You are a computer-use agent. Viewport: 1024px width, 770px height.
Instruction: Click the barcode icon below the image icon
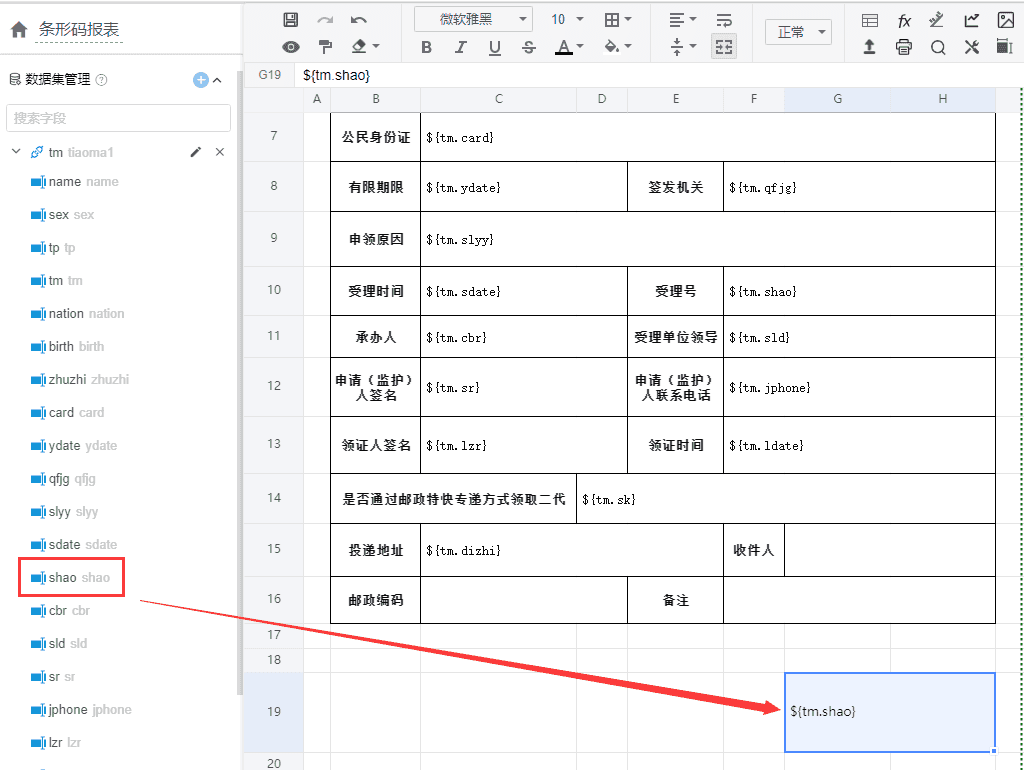pos(1005,46)
